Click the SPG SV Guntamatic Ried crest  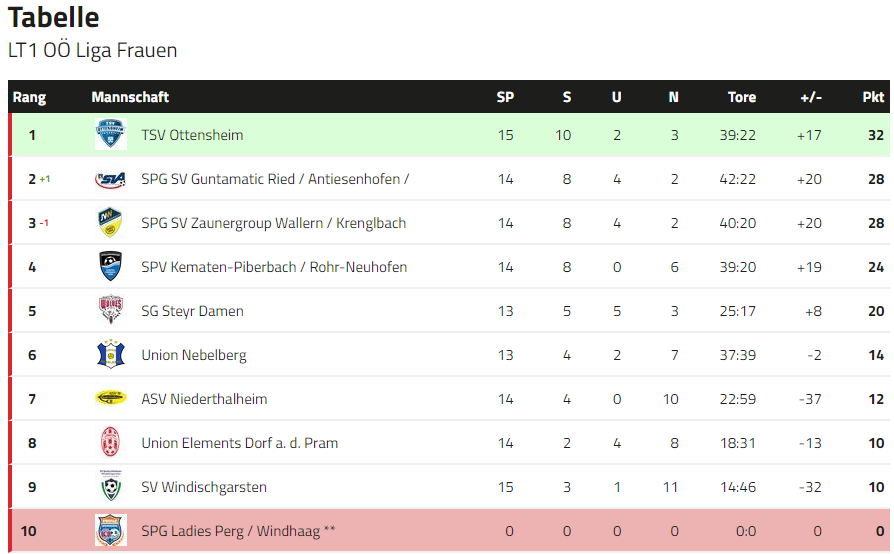coord(110,179)
